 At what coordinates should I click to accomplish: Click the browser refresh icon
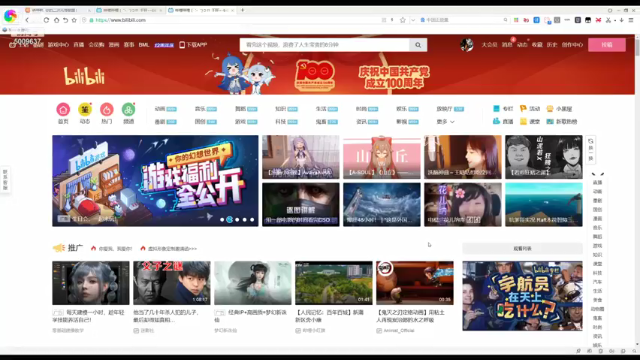[x=46, y=20]
